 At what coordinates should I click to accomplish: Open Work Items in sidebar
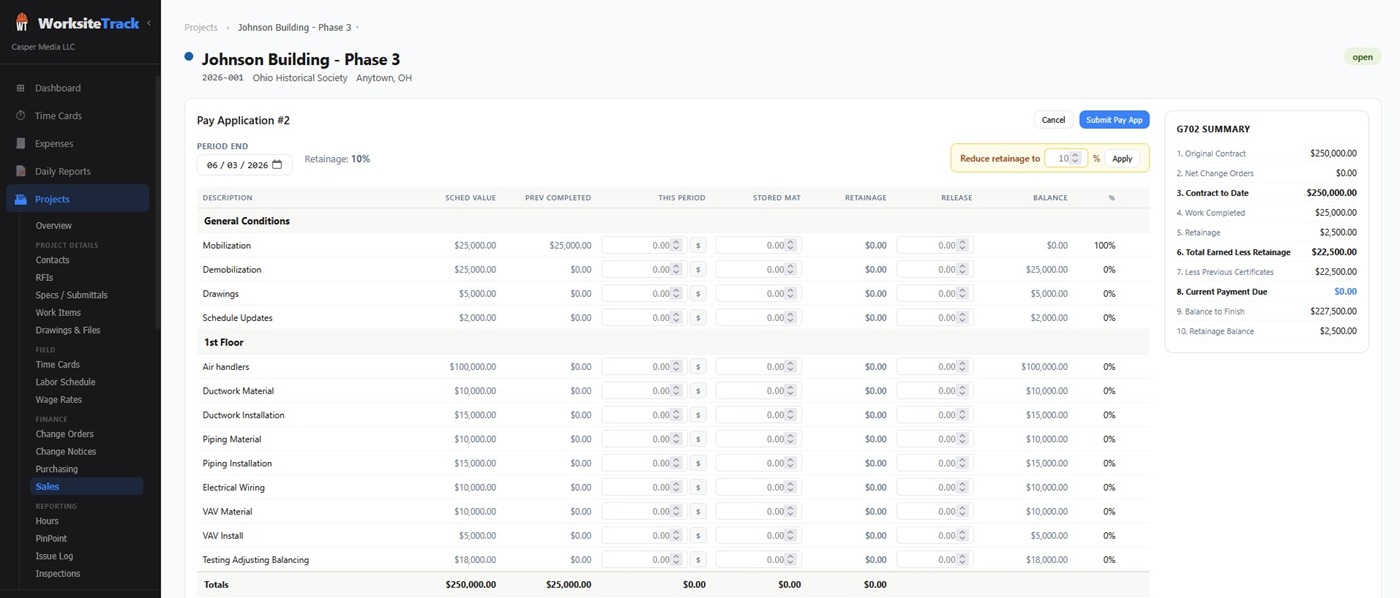[59, 313]
